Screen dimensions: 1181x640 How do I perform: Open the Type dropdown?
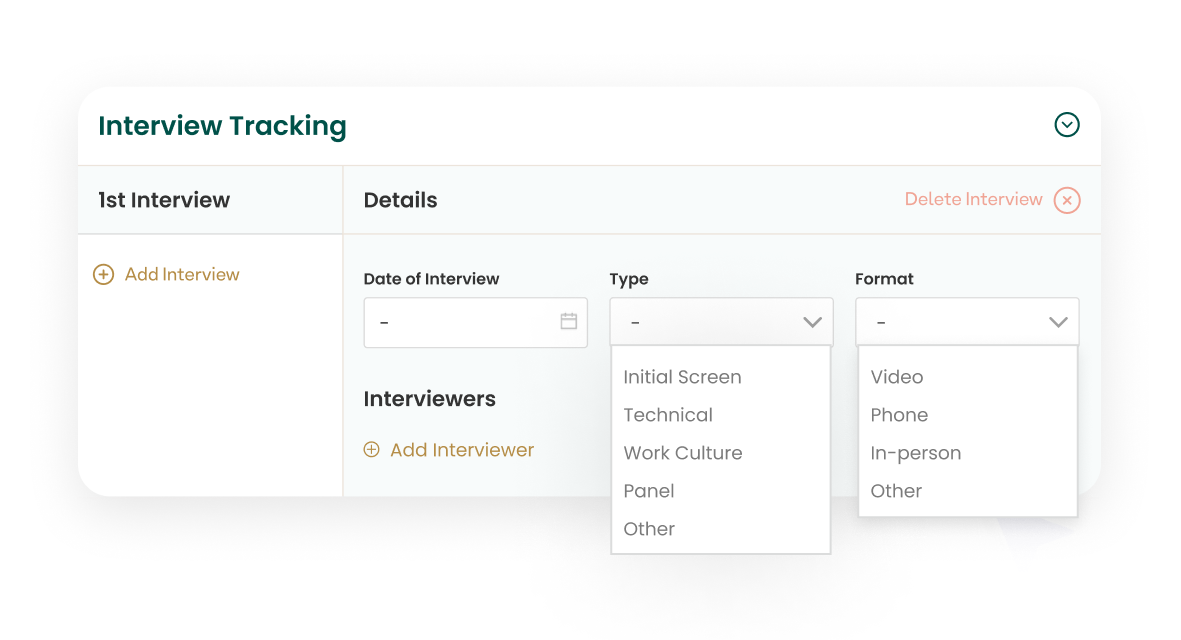point(721,322)
